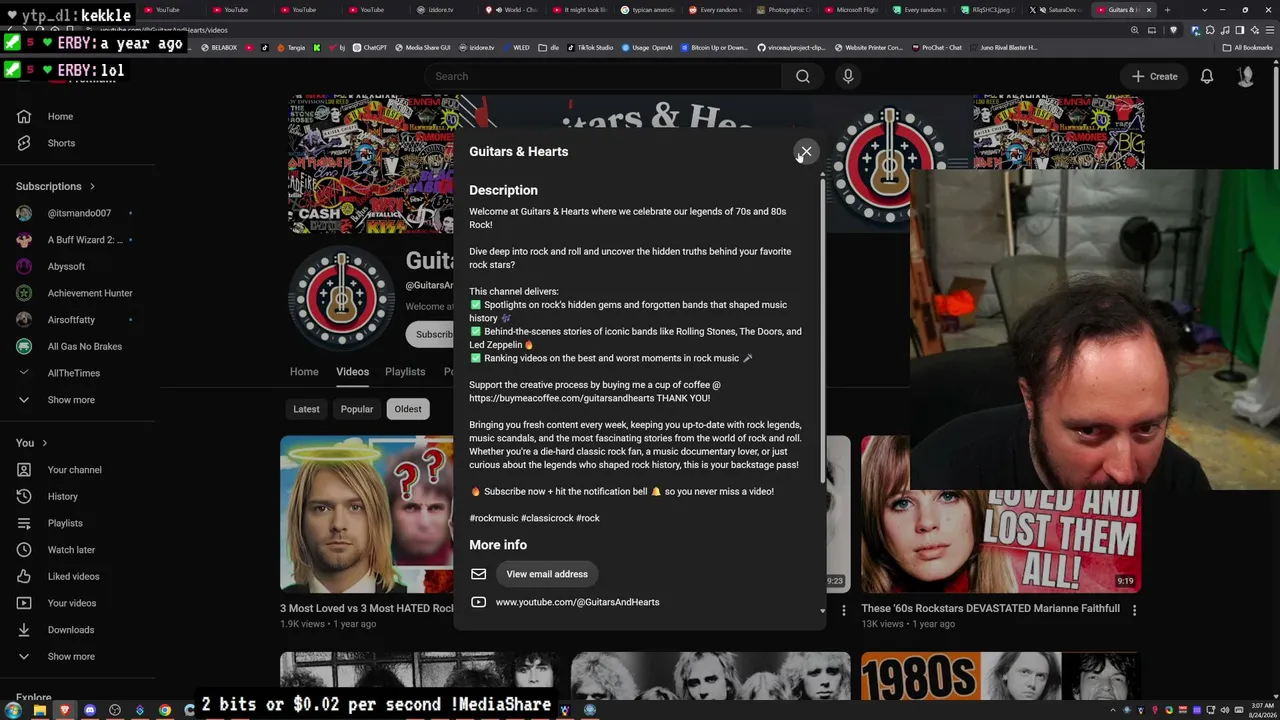The width and height of the screenshot is (1280, 720).
Task: Open the buymeacoffee.com/guitarsandhearts link
Action: 562,398
